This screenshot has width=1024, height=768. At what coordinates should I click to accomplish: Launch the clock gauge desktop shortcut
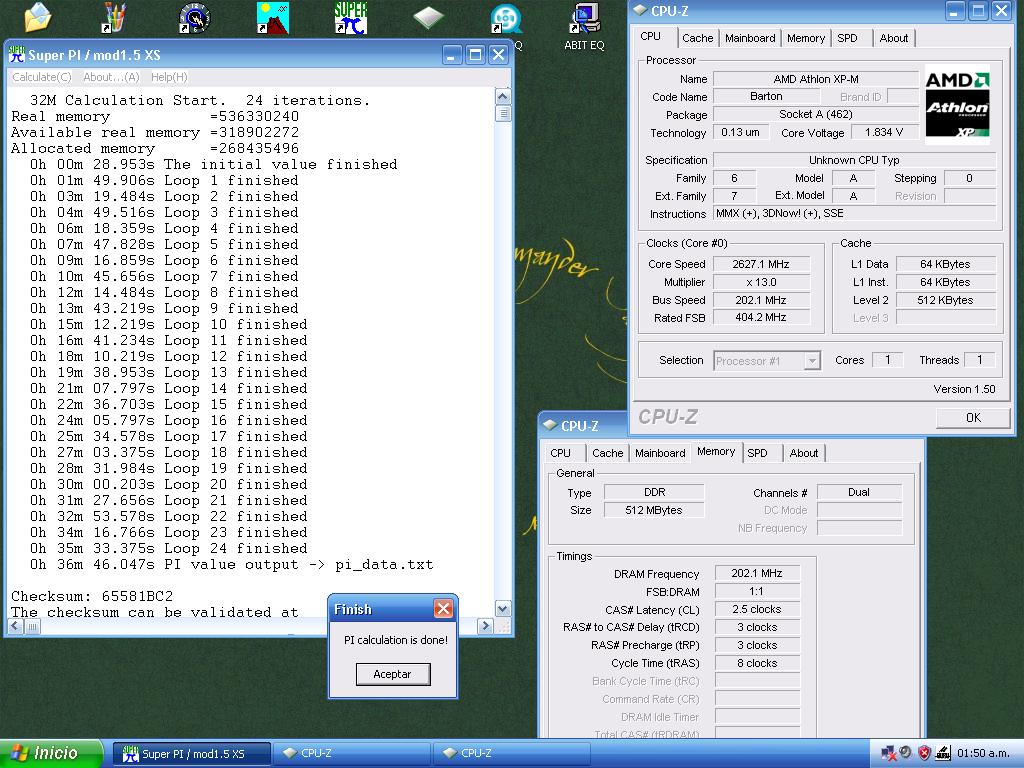coord(194,18)
